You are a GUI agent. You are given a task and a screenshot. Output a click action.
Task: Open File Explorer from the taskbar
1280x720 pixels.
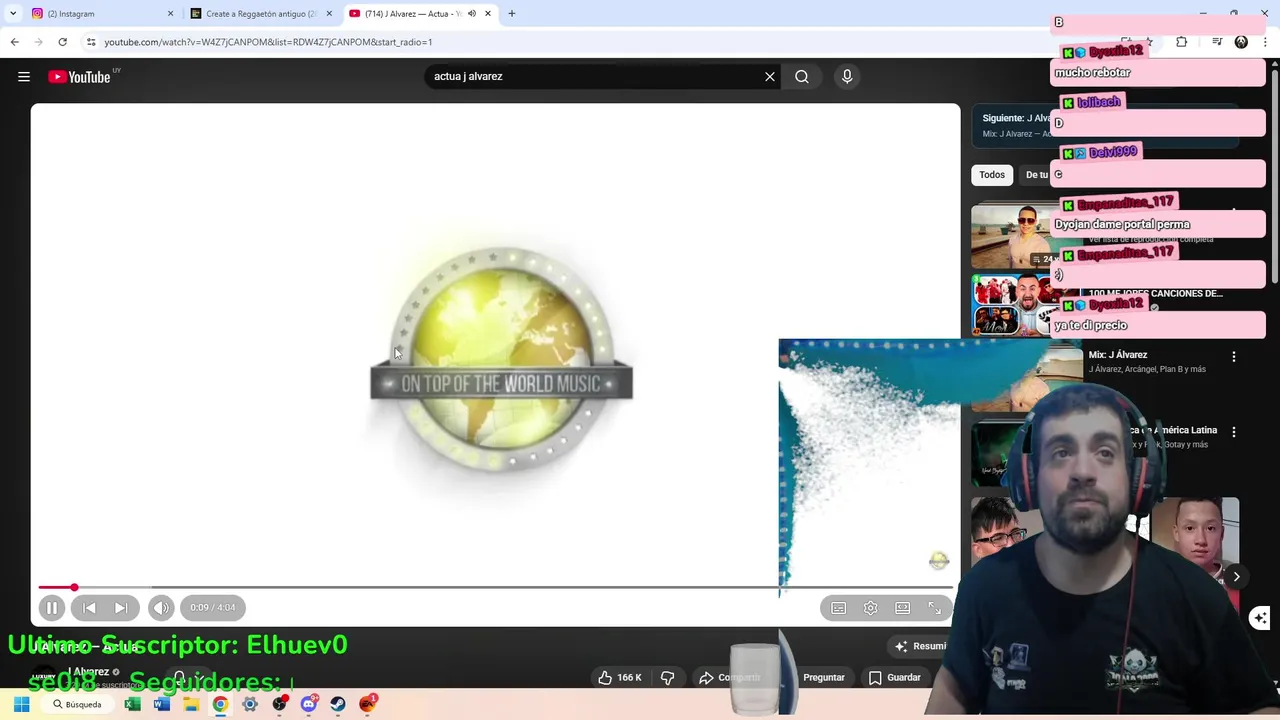coord(191,704)
